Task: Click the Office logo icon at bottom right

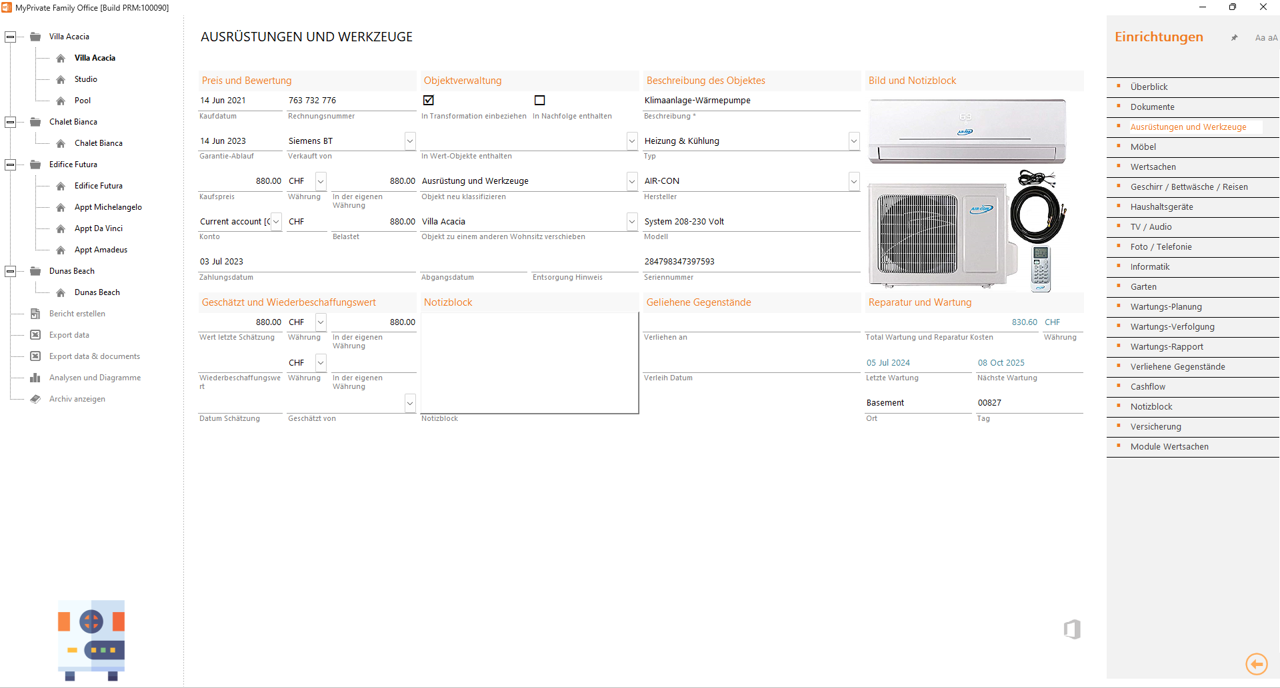Action: 1072,629
